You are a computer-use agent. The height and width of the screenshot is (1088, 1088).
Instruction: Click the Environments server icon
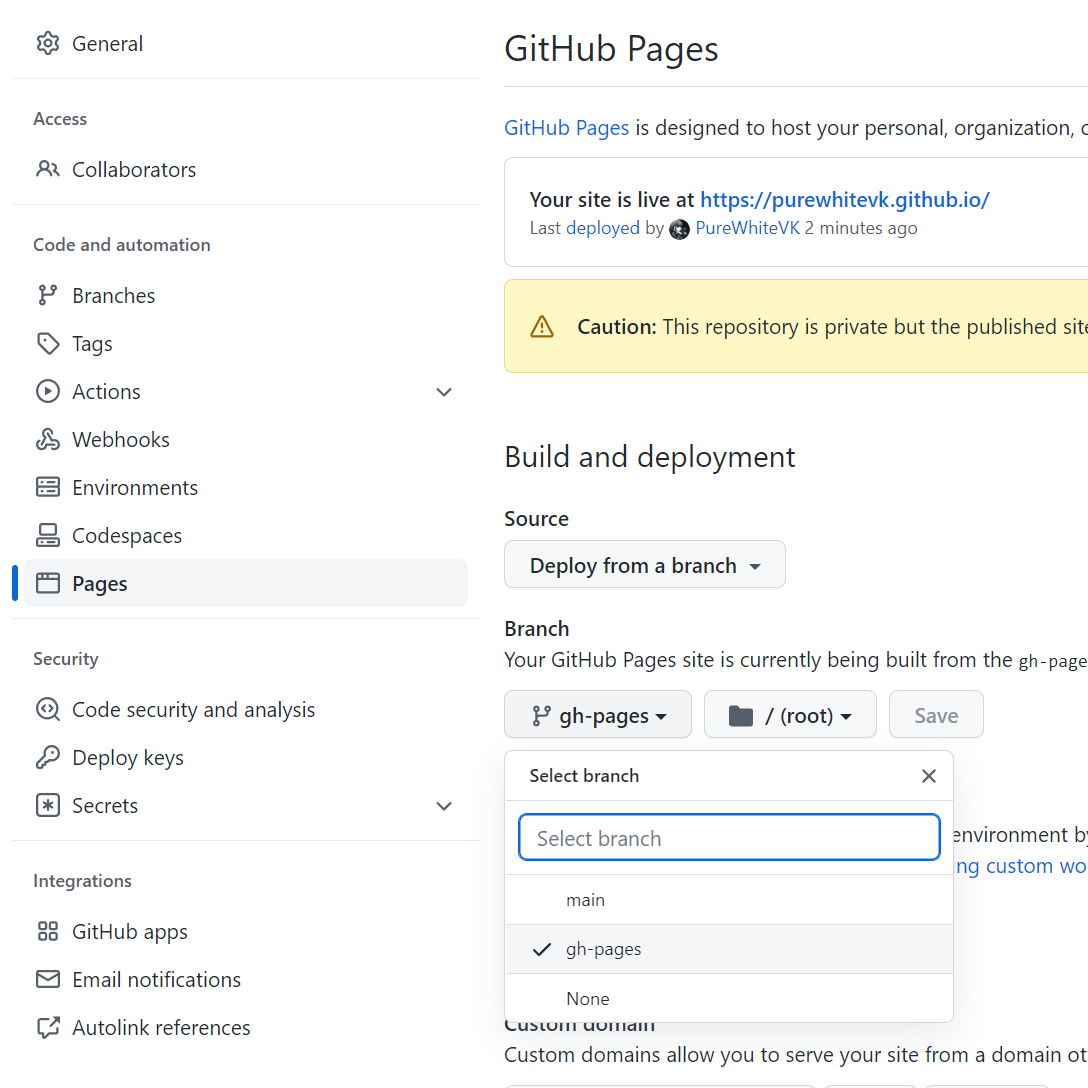(47, 487)
